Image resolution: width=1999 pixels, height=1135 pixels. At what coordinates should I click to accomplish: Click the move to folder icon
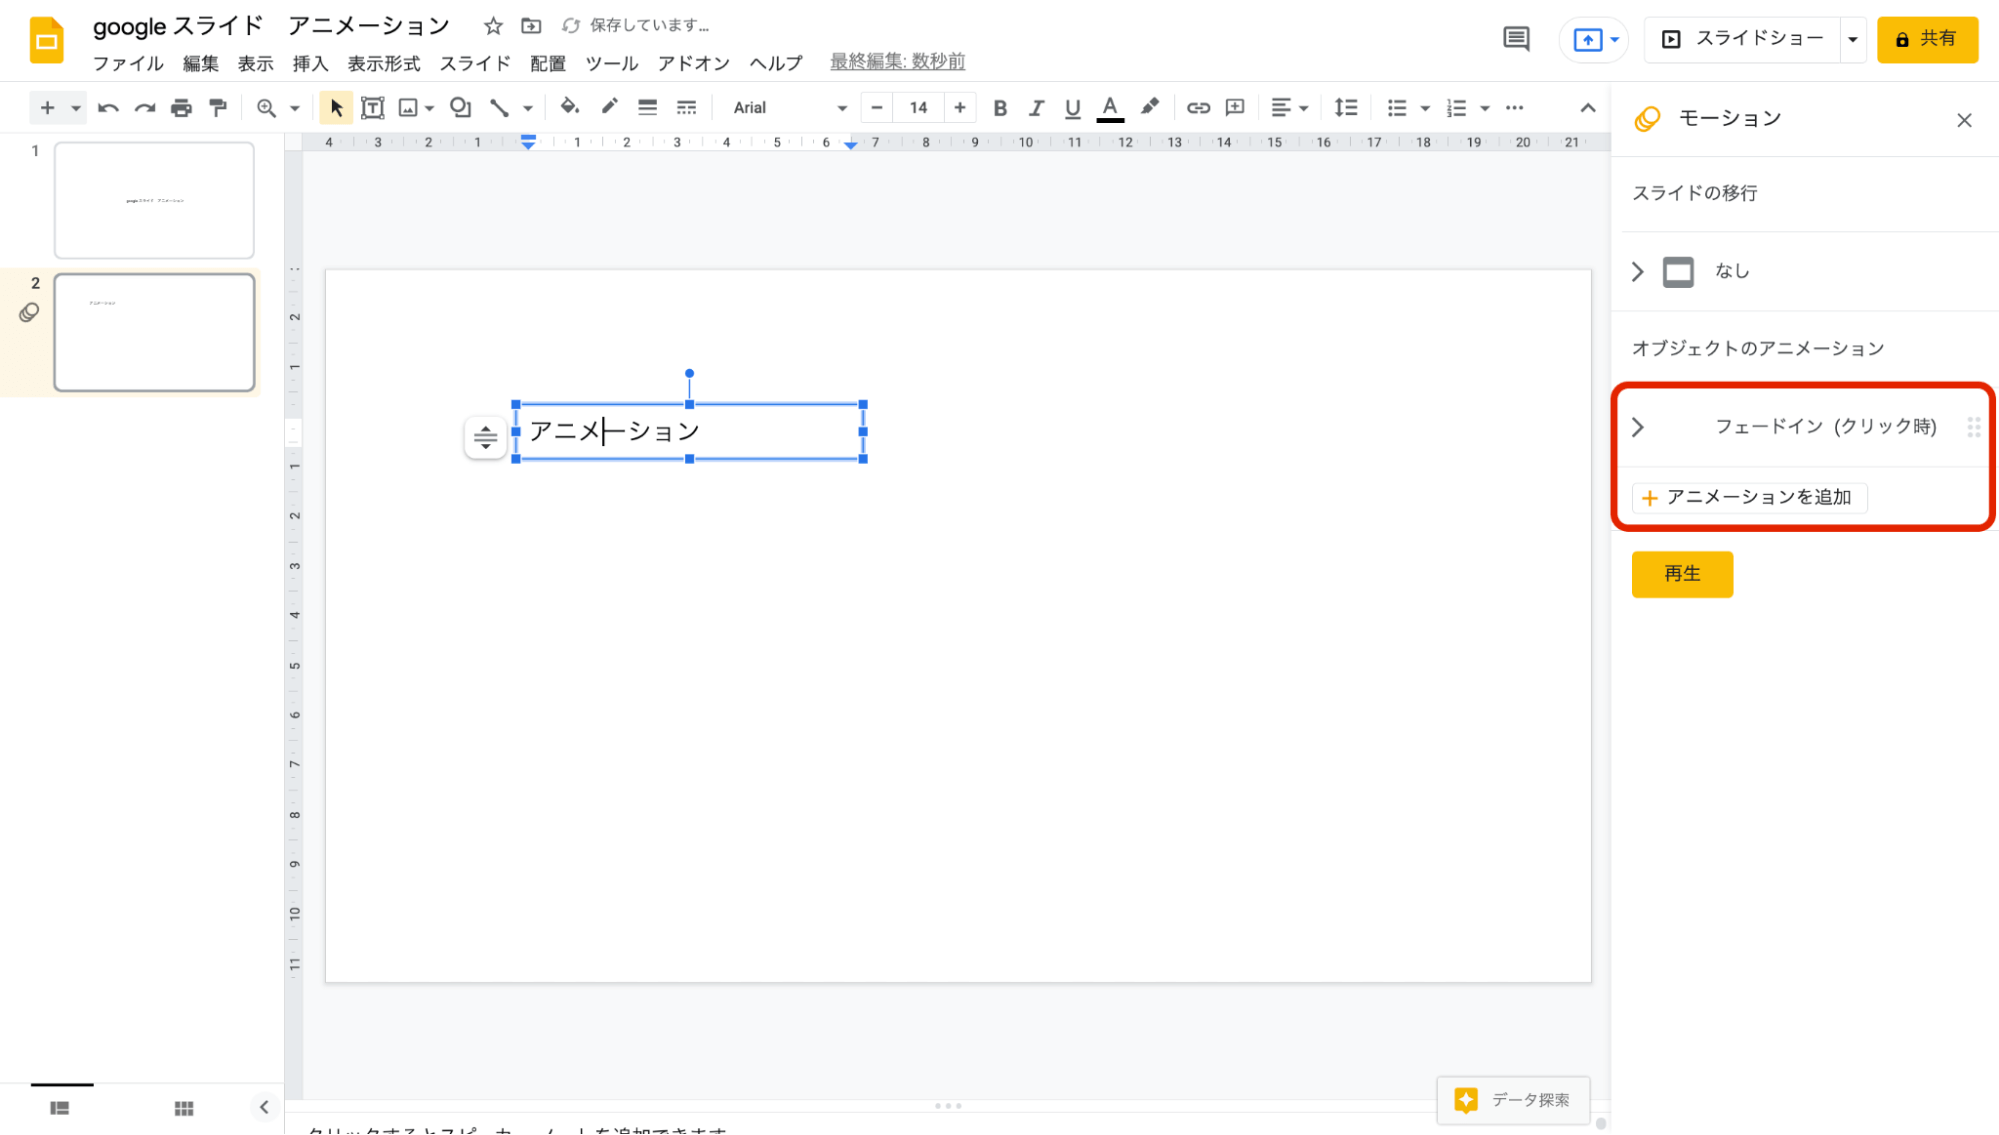point(531,26)
